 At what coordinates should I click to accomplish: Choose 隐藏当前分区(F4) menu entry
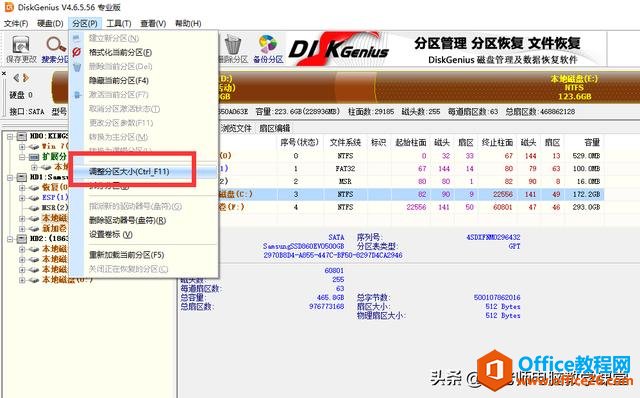pos(143,80)
